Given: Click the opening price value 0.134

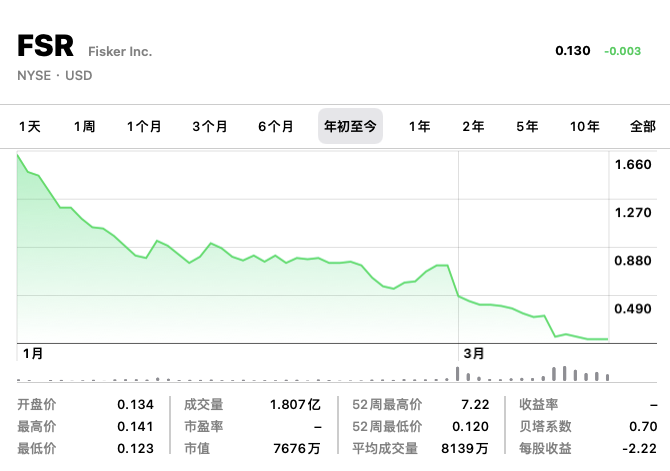Looking at the screenshot, I should [x=135, y=404].
